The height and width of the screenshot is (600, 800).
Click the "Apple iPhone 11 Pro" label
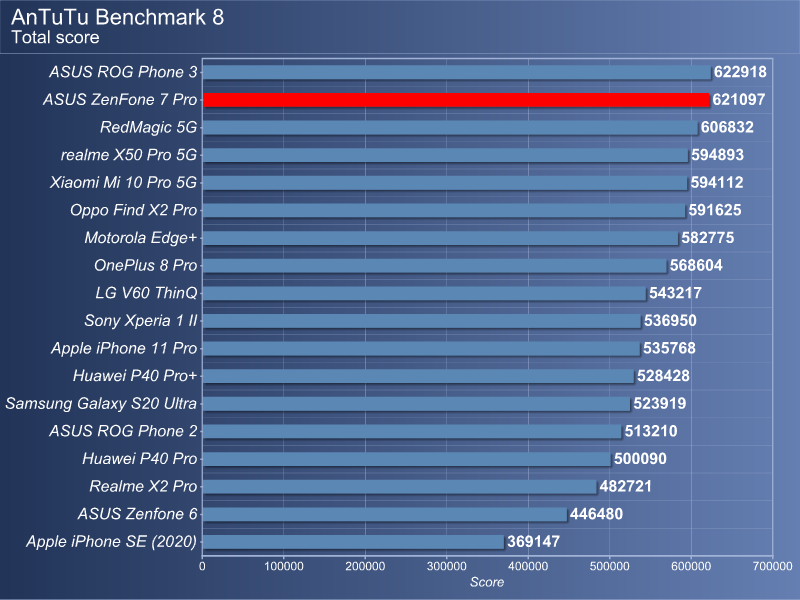[x=124, y=348]
